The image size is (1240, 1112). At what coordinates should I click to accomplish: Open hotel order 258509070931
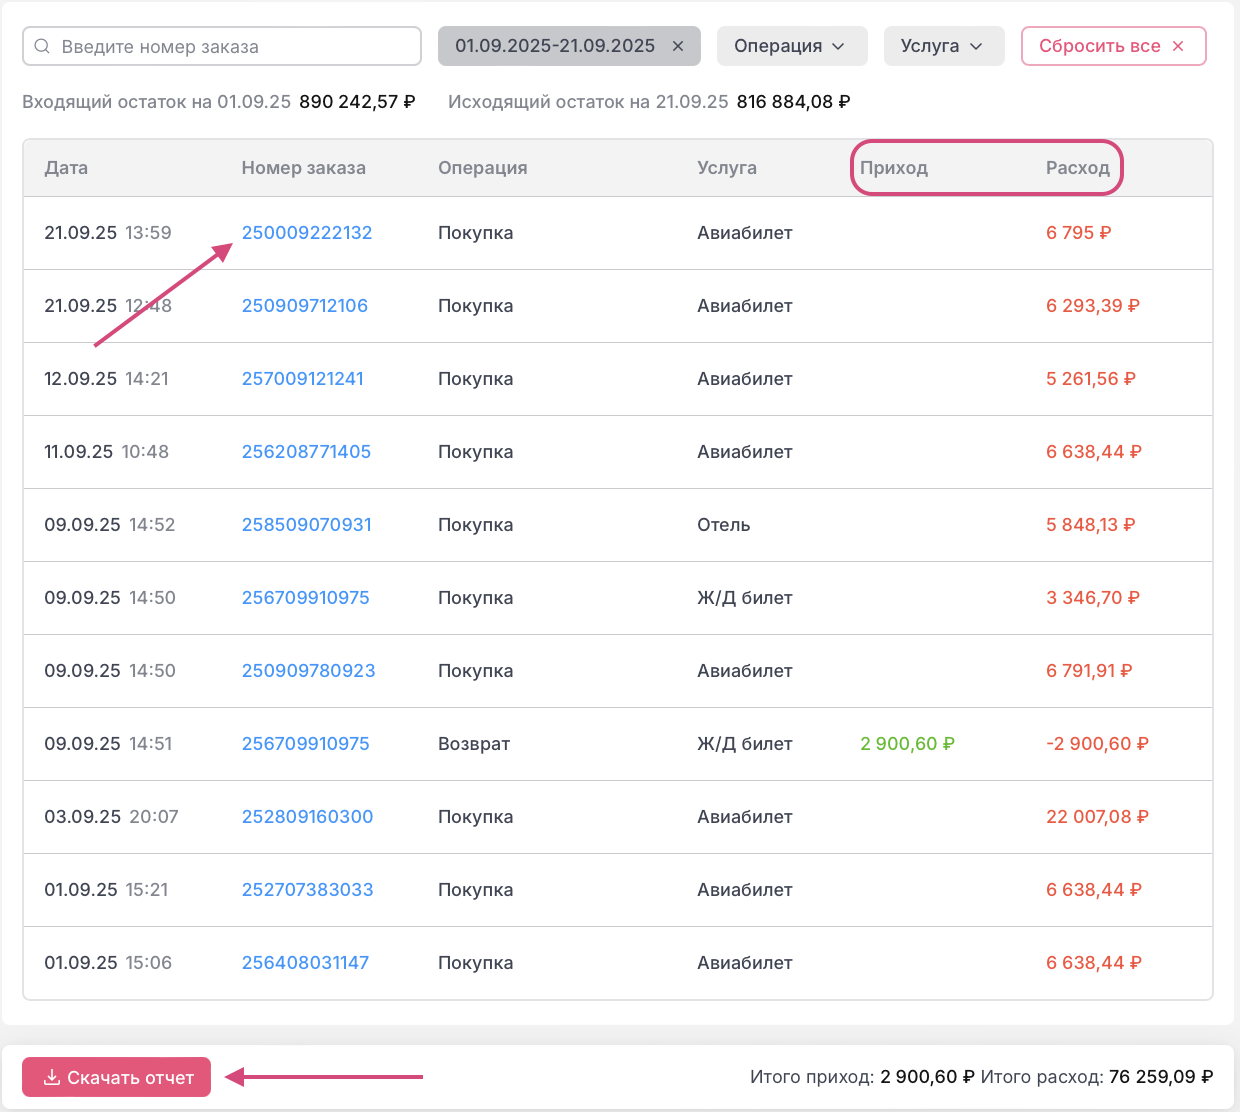click(307, 525)
